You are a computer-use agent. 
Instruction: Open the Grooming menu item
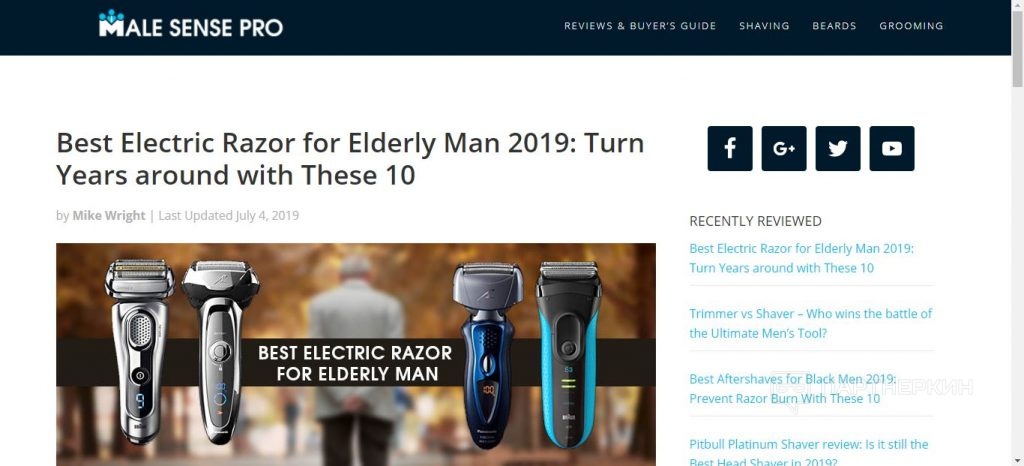[x=911, y=26]
